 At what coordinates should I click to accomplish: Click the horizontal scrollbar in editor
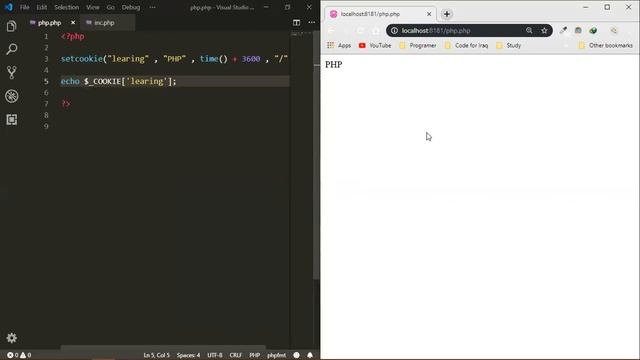tap(163, 348)
